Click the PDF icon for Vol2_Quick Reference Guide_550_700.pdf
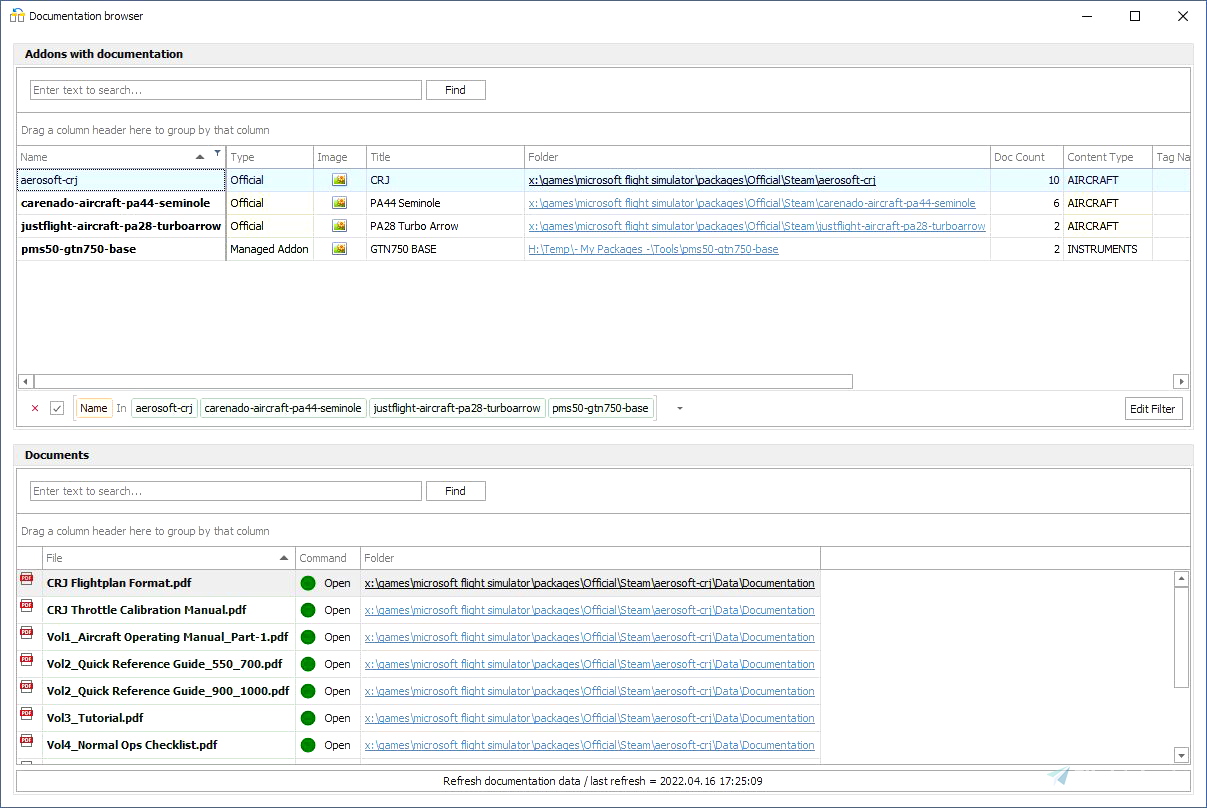1207x808 pixels. [27, 660]
